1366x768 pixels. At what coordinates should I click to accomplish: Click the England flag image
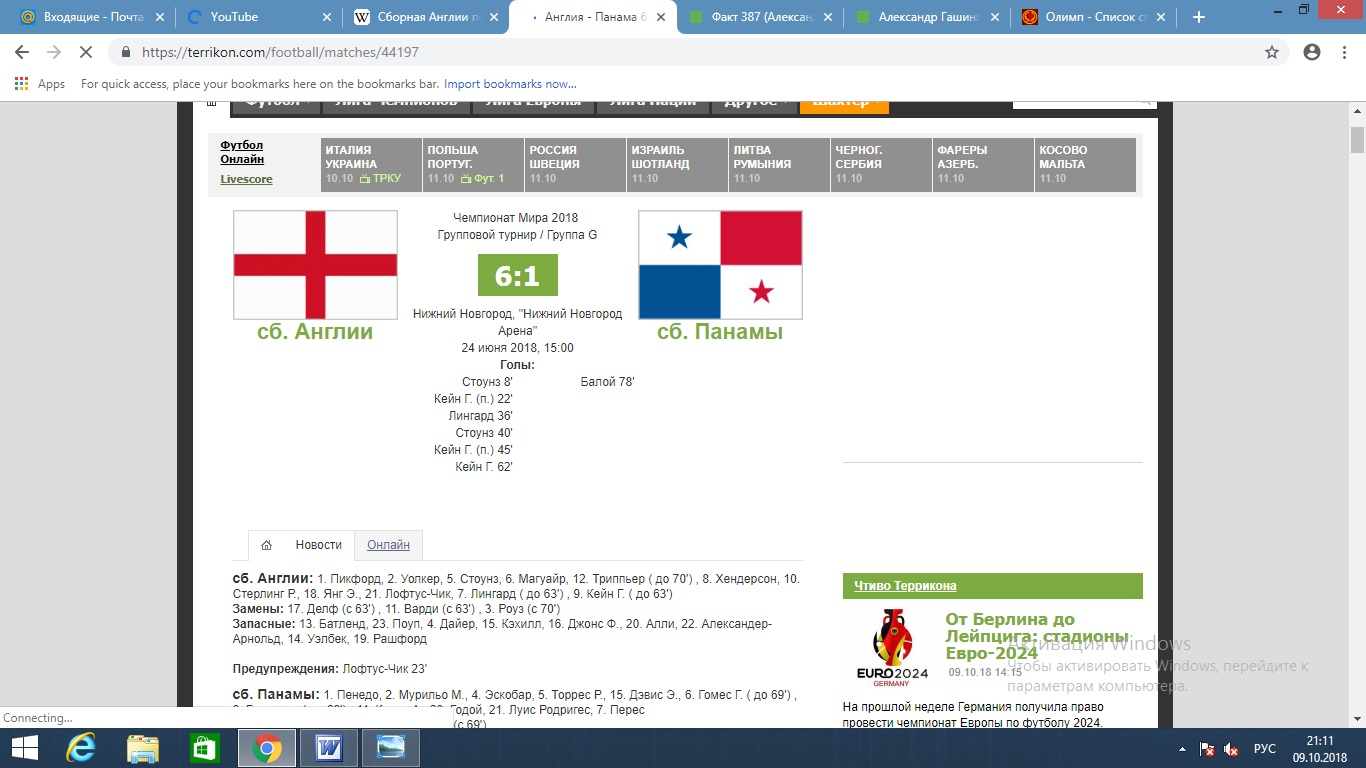(315, 265)
